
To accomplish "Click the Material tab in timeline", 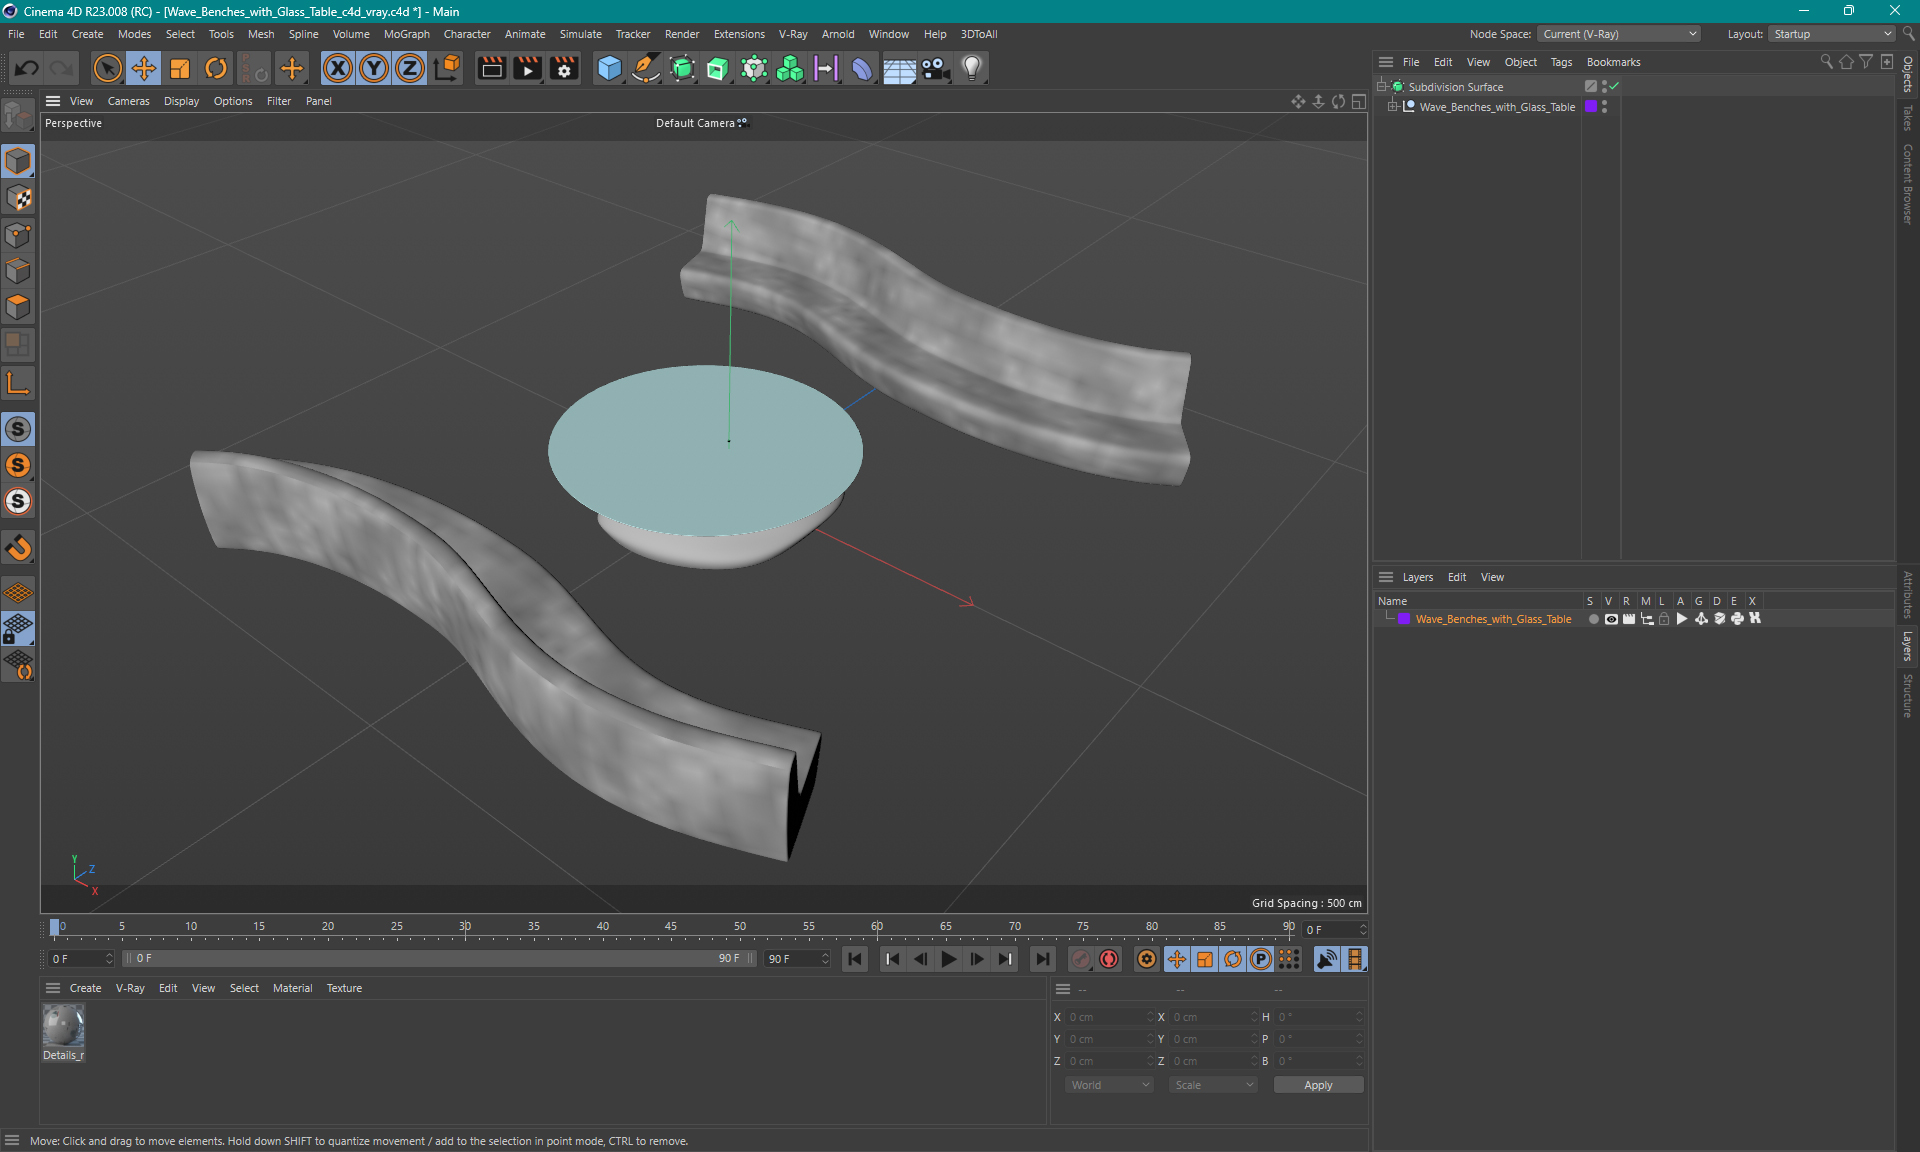I will (x=291, y=987).
